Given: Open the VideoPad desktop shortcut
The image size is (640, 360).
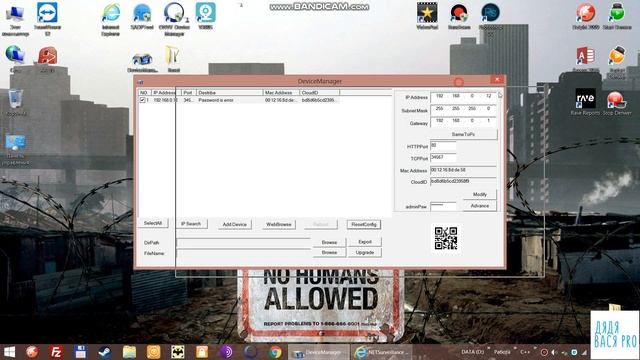Looking at the screenshot, I should (x=427, y=16).
